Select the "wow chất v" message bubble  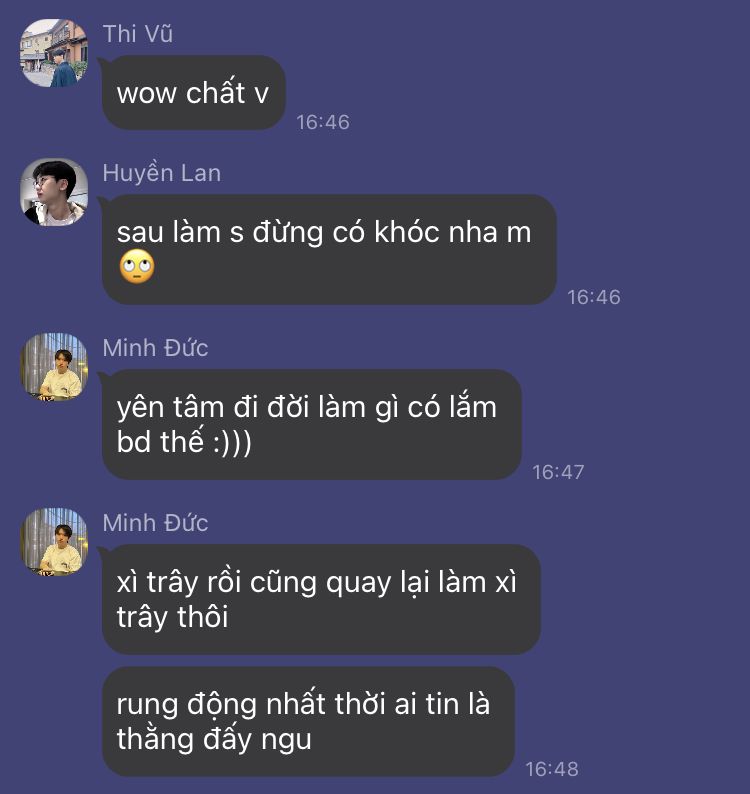click(x=193, y=93)
